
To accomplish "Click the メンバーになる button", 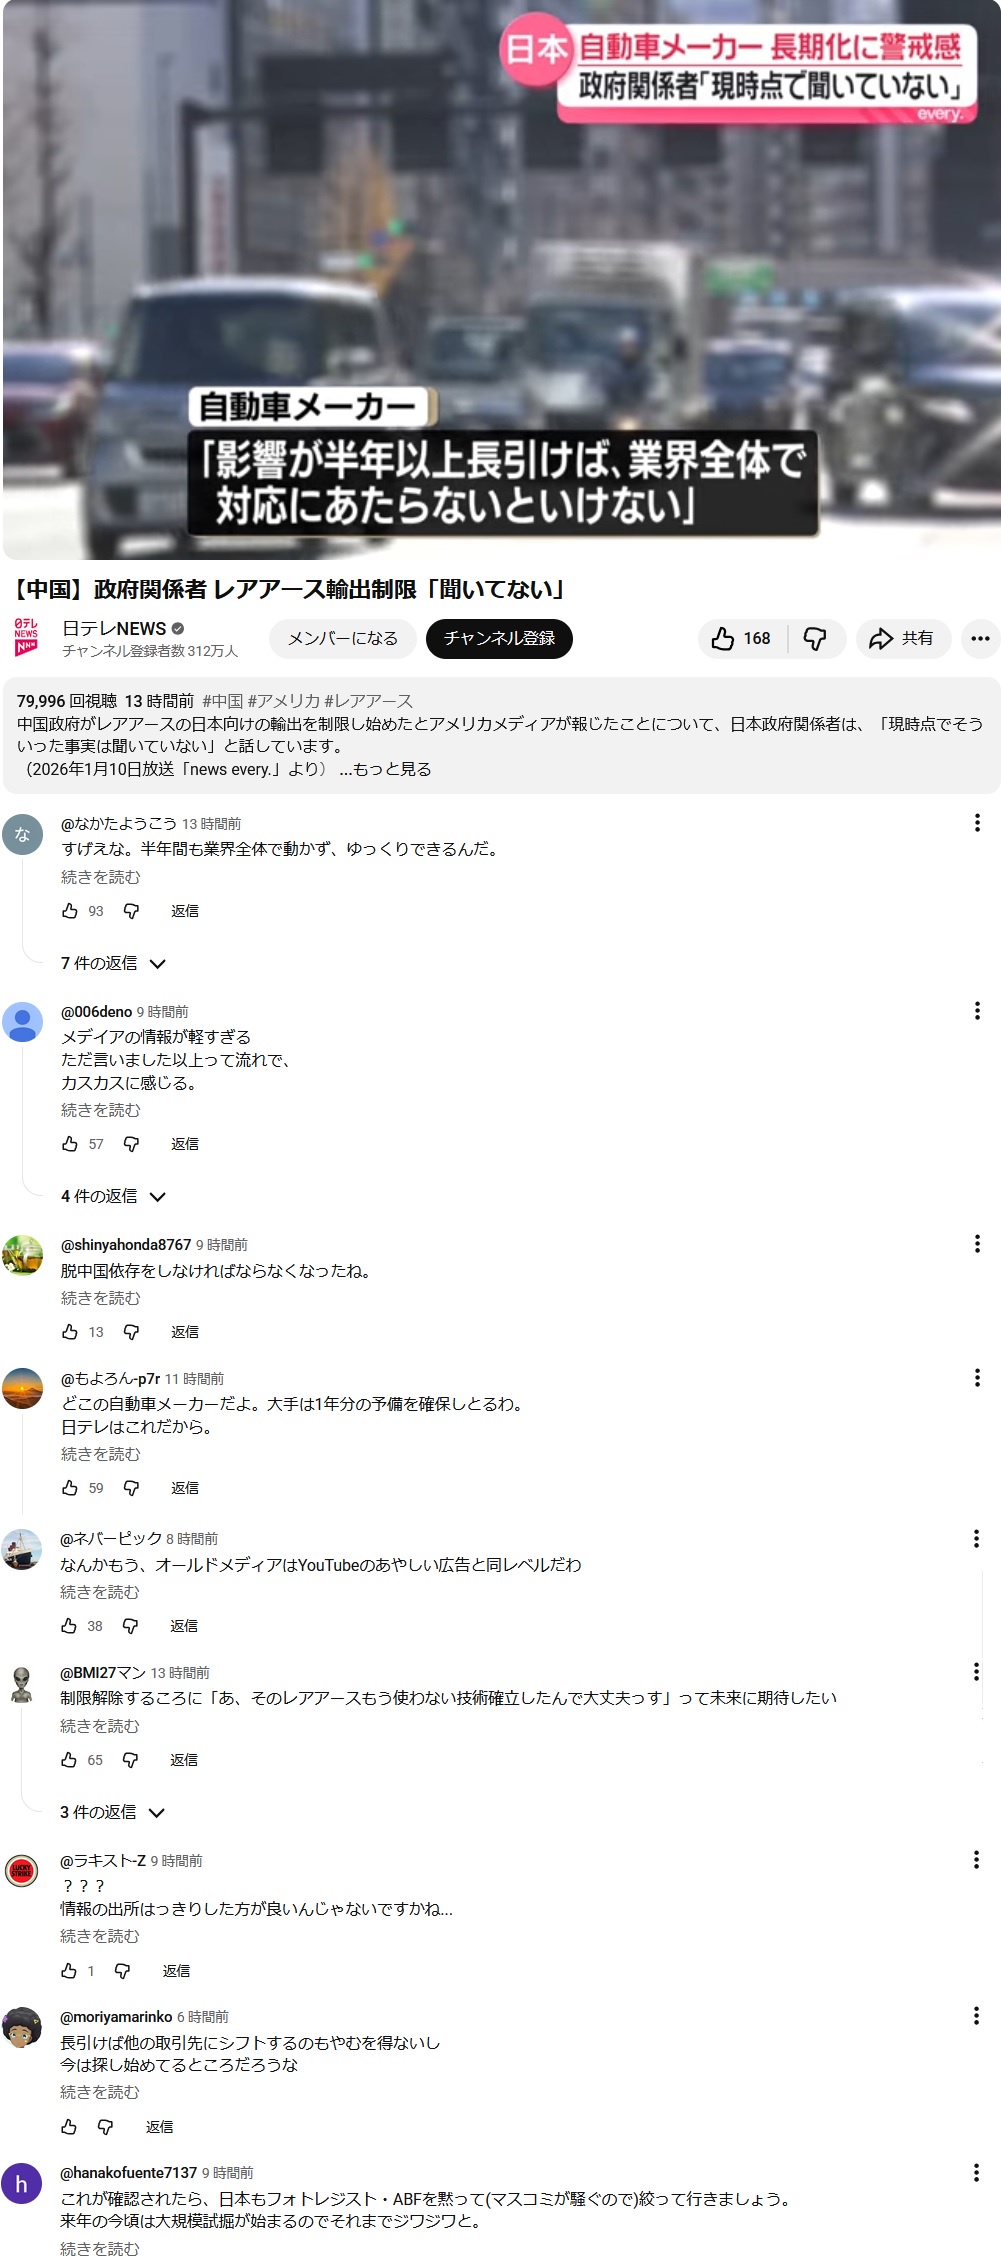I will (343, 639).
